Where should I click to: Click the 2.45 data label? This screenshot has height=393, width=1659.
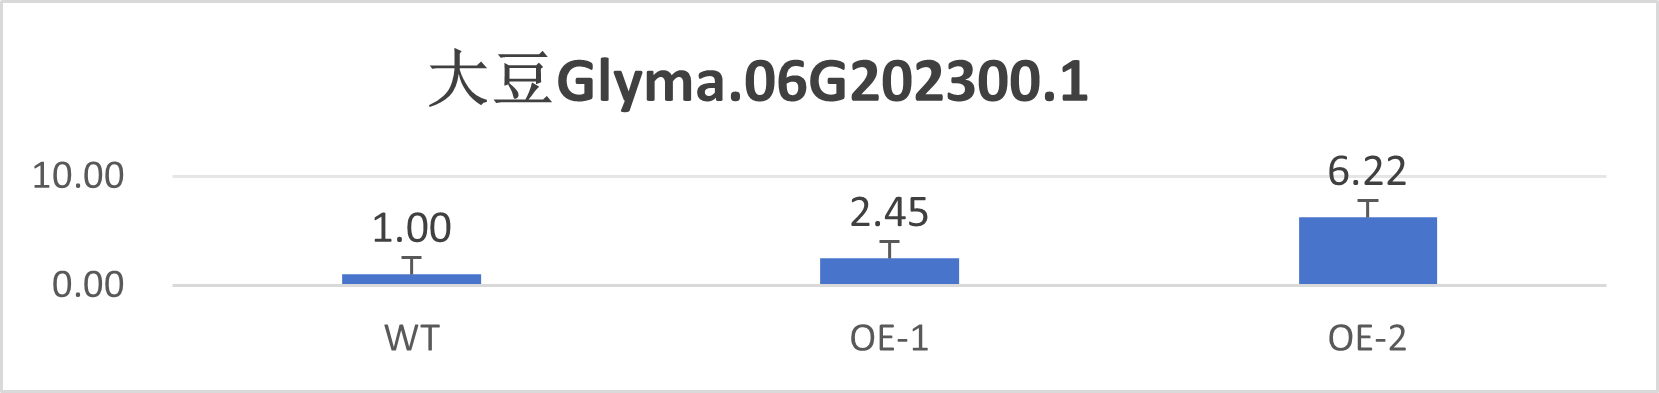pos(889,212)
